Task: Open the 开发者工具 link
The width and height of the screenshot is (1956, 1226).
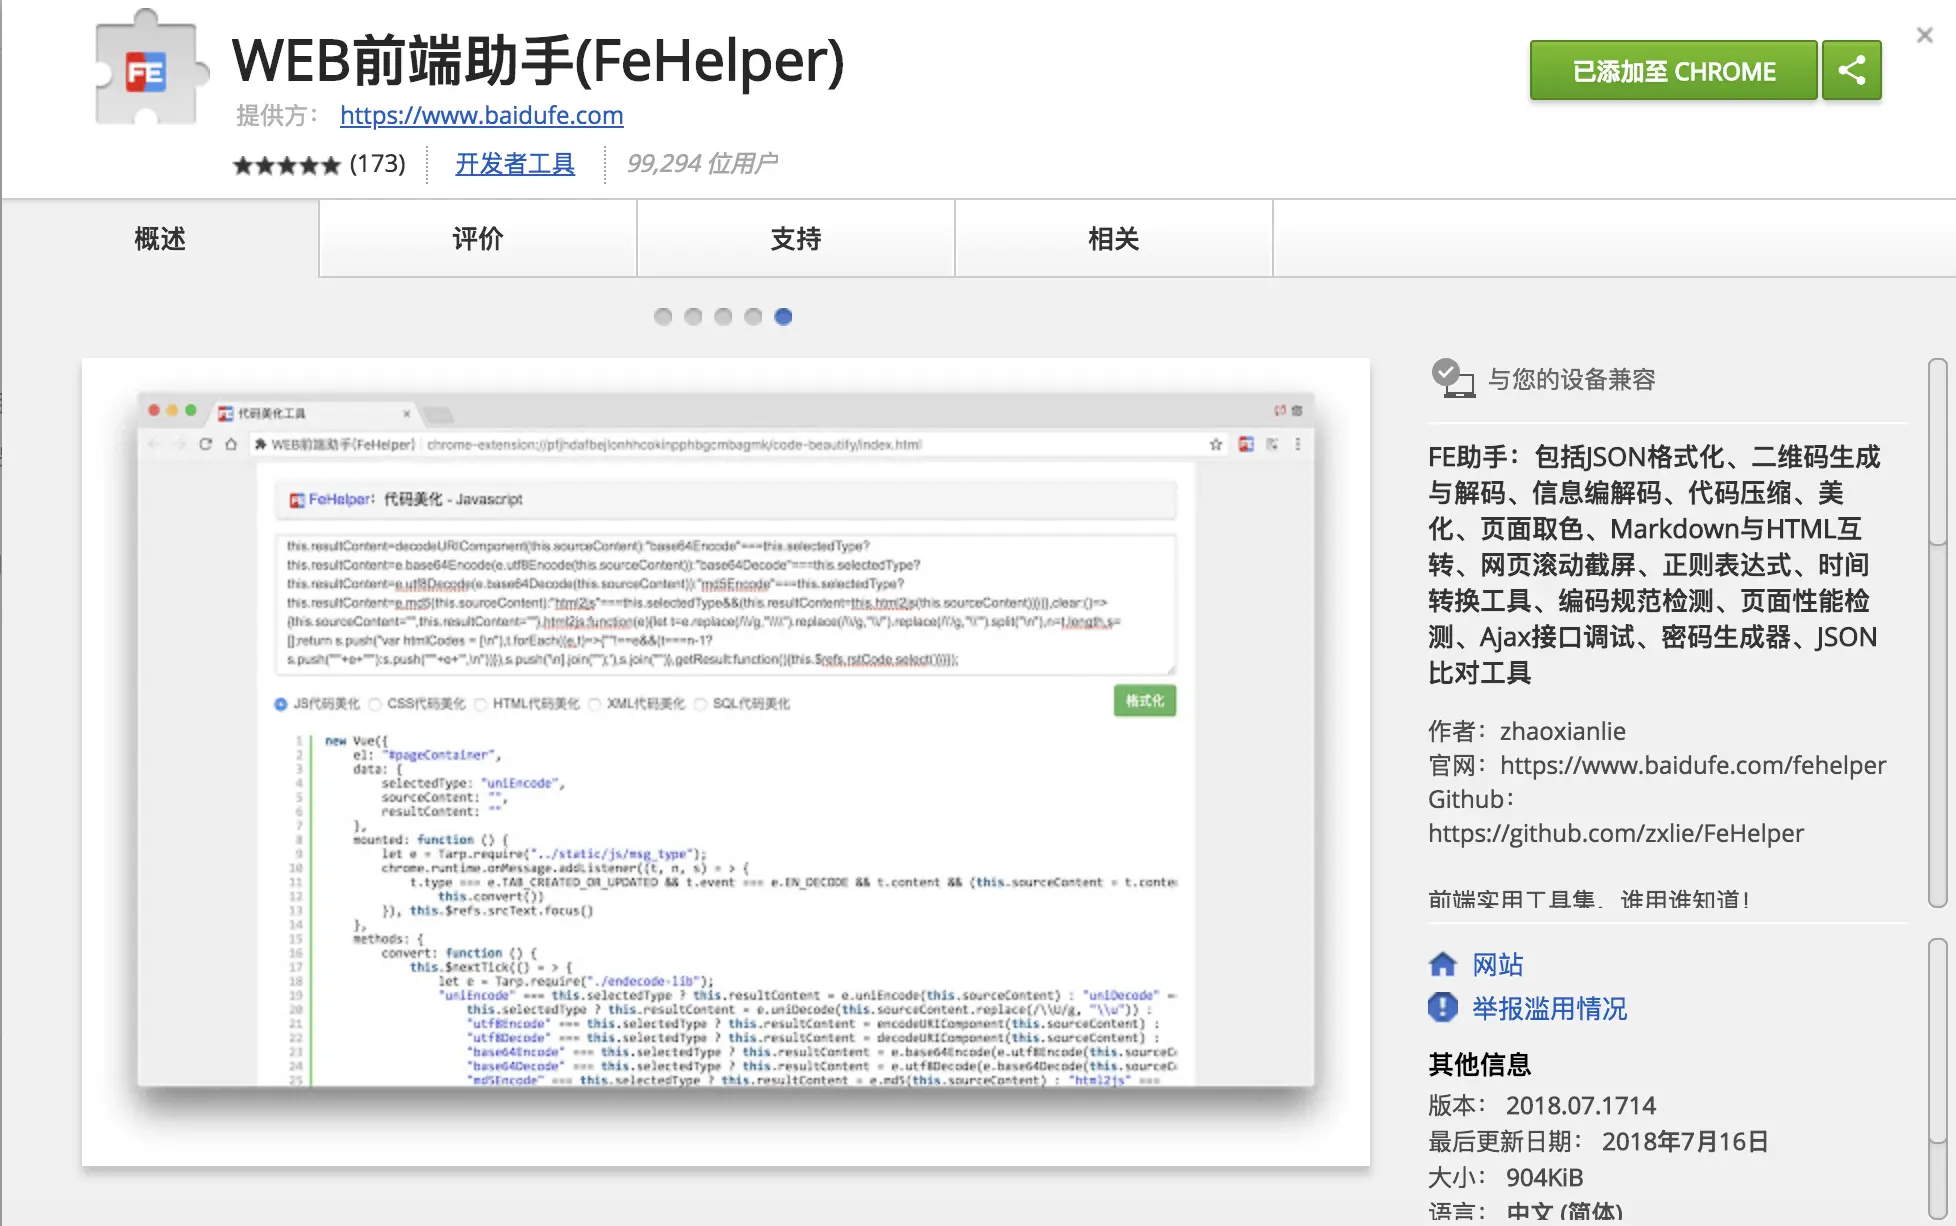Action: pos(515,164)
